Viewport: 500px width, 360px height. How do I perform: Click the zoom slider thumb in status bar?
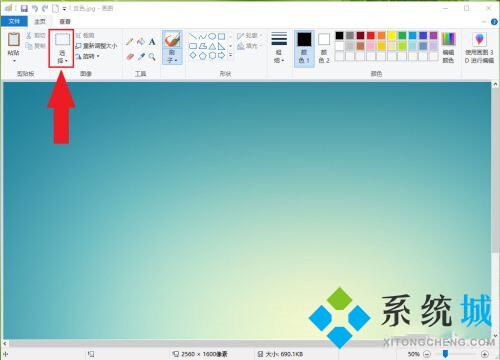coord(445,353)
